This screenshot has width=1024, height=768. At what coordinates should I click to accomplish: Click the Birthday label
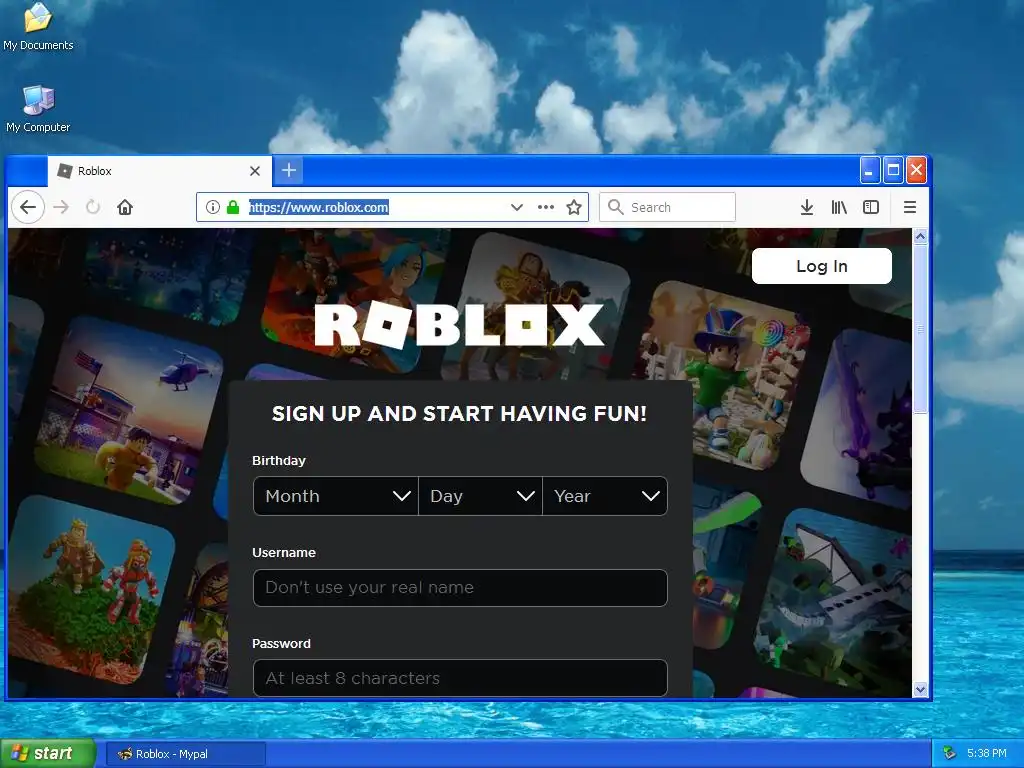[279, 460]
